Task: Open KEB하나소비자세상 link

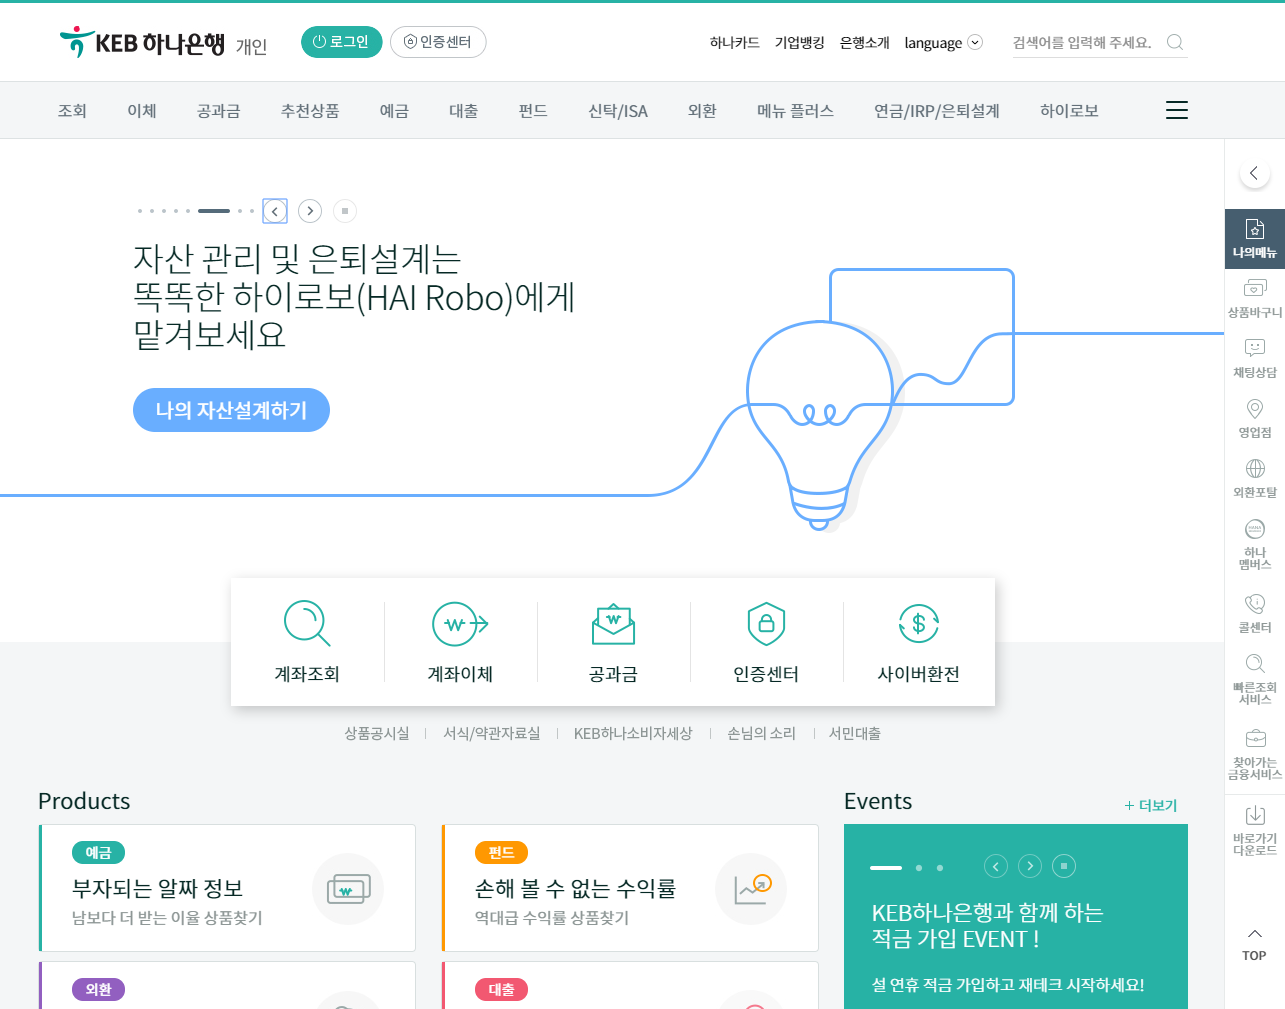Action: click(x=633, y=733)
